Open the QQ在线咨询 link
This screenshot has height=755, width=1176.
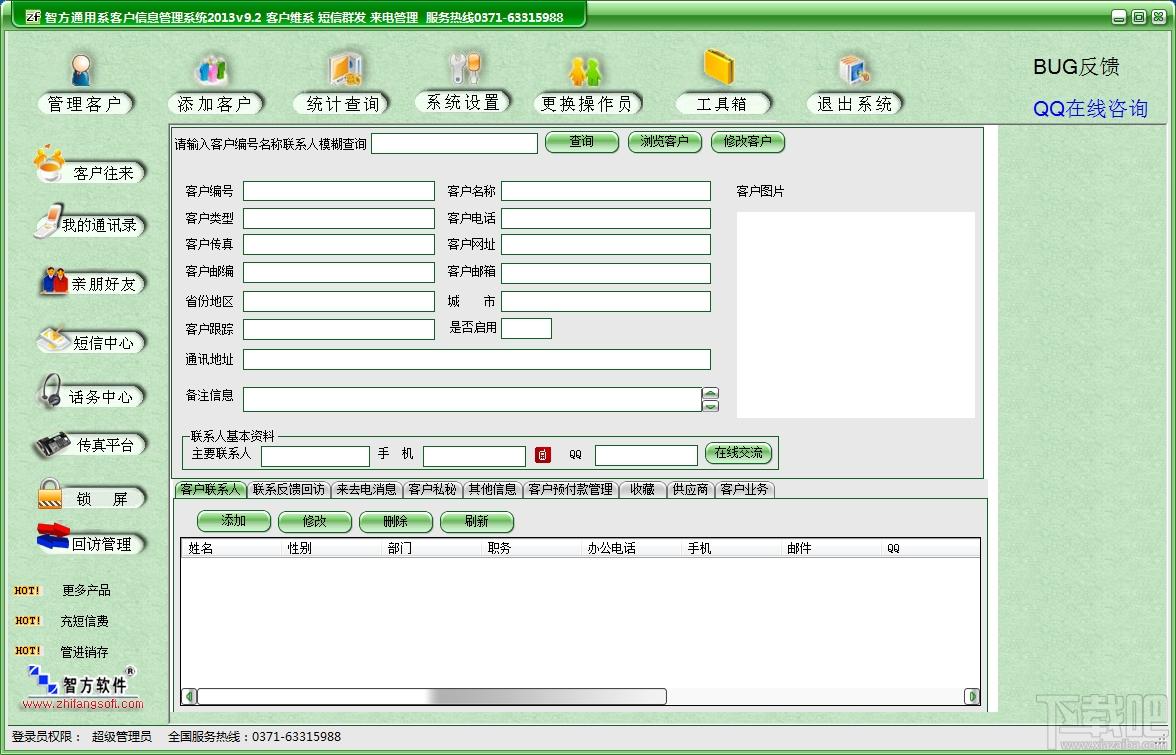click(x=1090, y=109)
